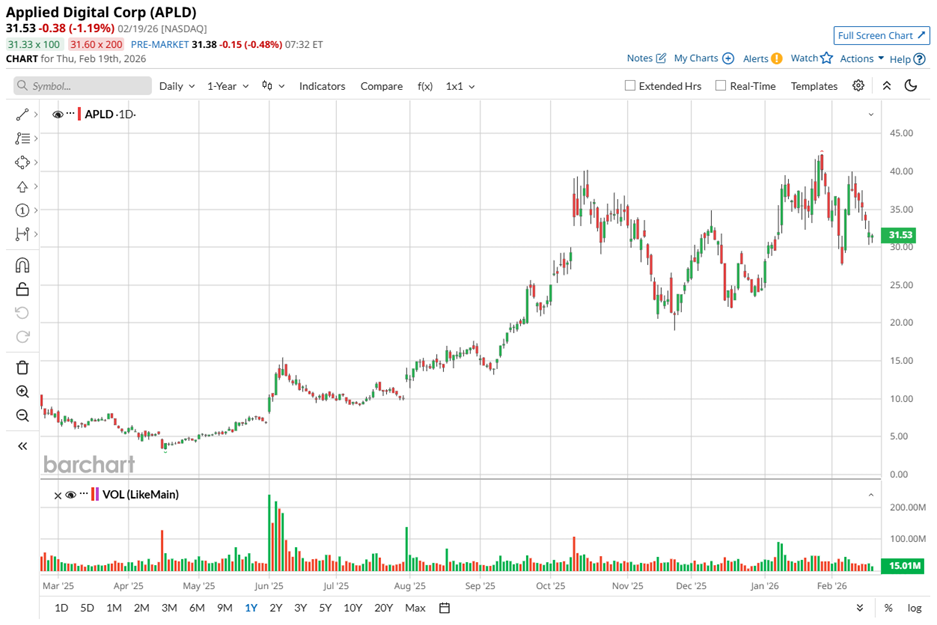Image resolution: width=937 pixels, height=625 pixels.
Task: Open the 1x1 chart layout dropdown
Action: coord(458,86)
